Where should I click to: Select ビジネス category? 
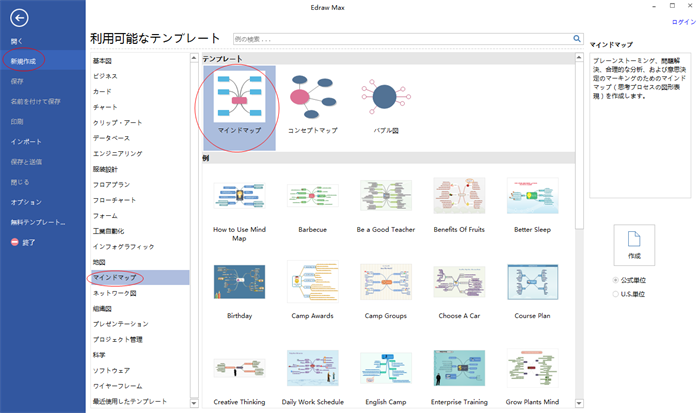coord(105,76)
